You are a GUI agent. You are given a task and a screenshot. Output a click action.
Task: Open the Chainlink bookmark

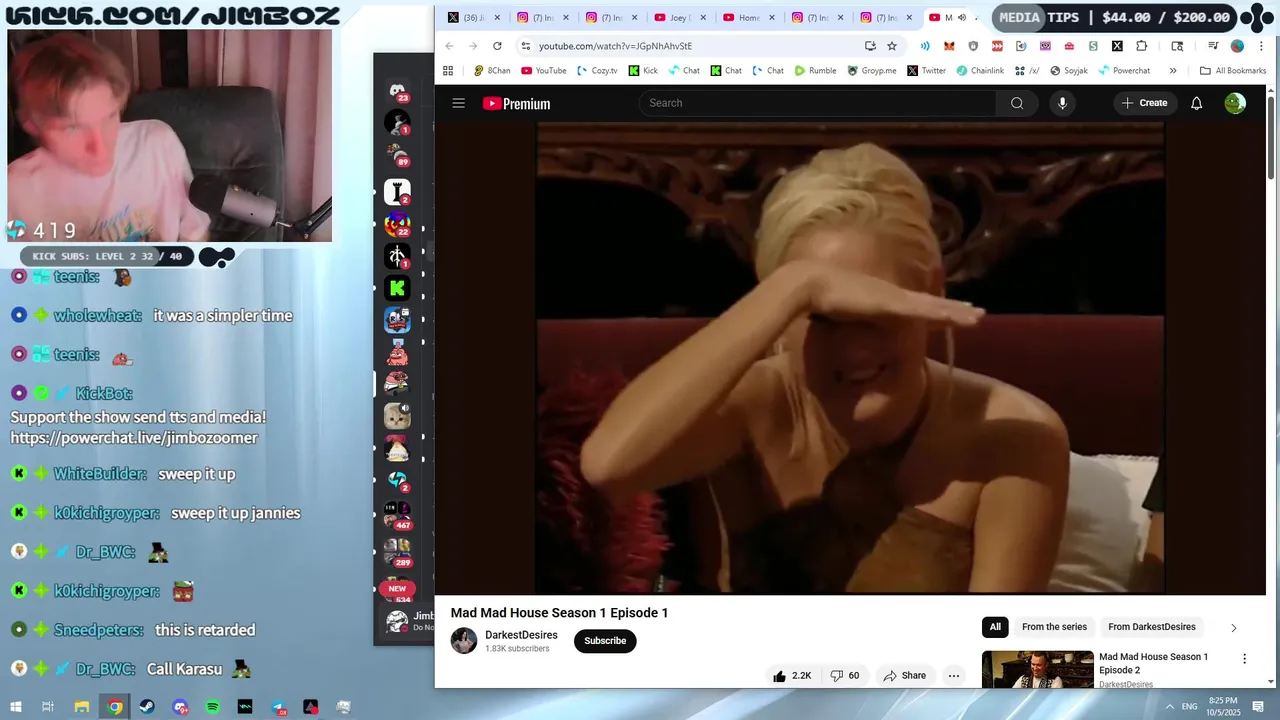tap(980, 71)
